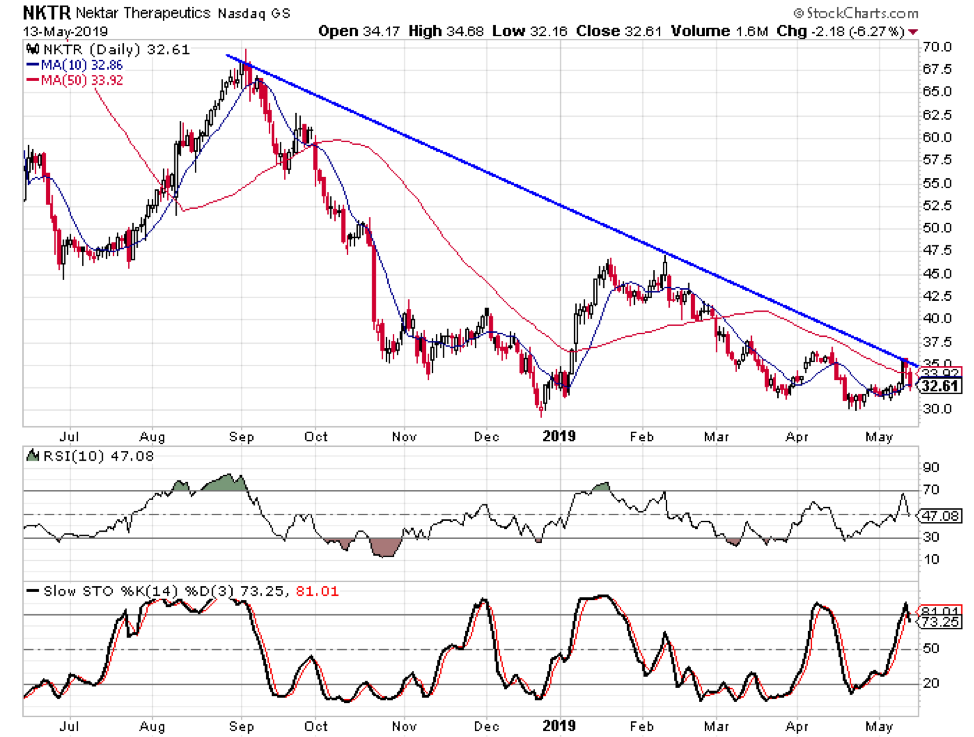
Task: Click the boxed 32.61 price tag on price axis
Action: coord(939,386)
